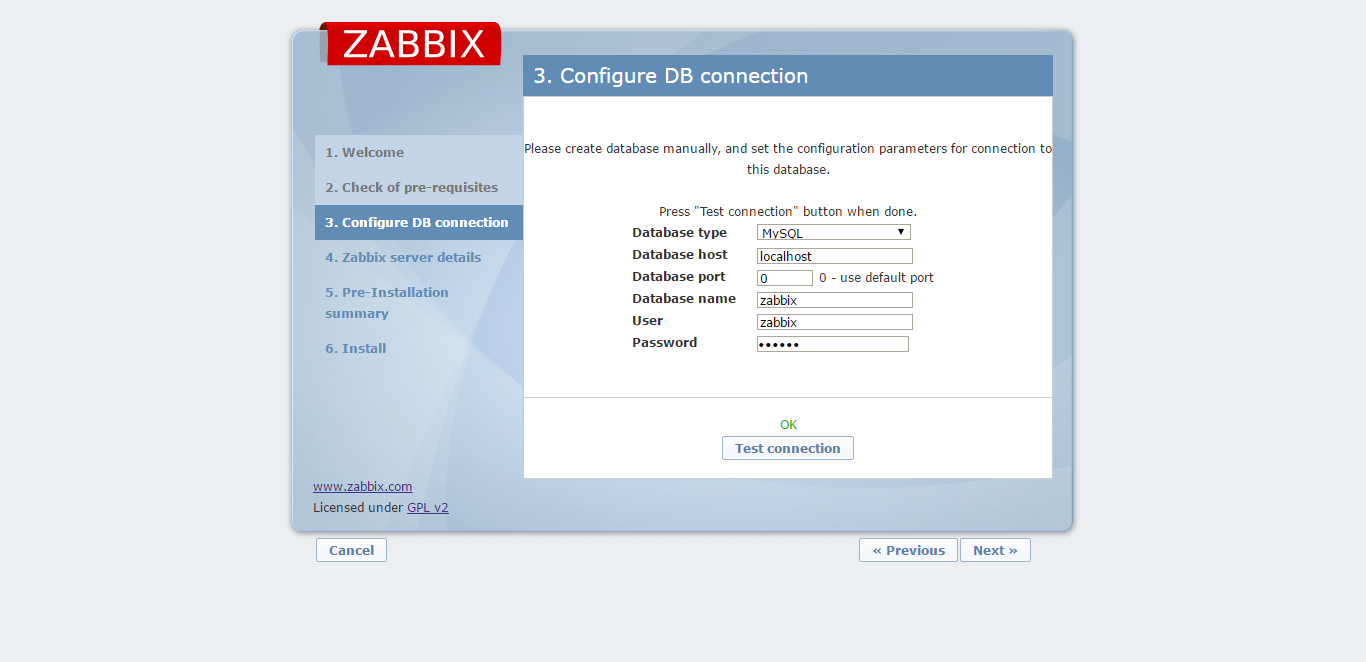Click the 'Database name' label
Image resolution: width=1366 pixels, height=662 pixels.
point(684,299)
